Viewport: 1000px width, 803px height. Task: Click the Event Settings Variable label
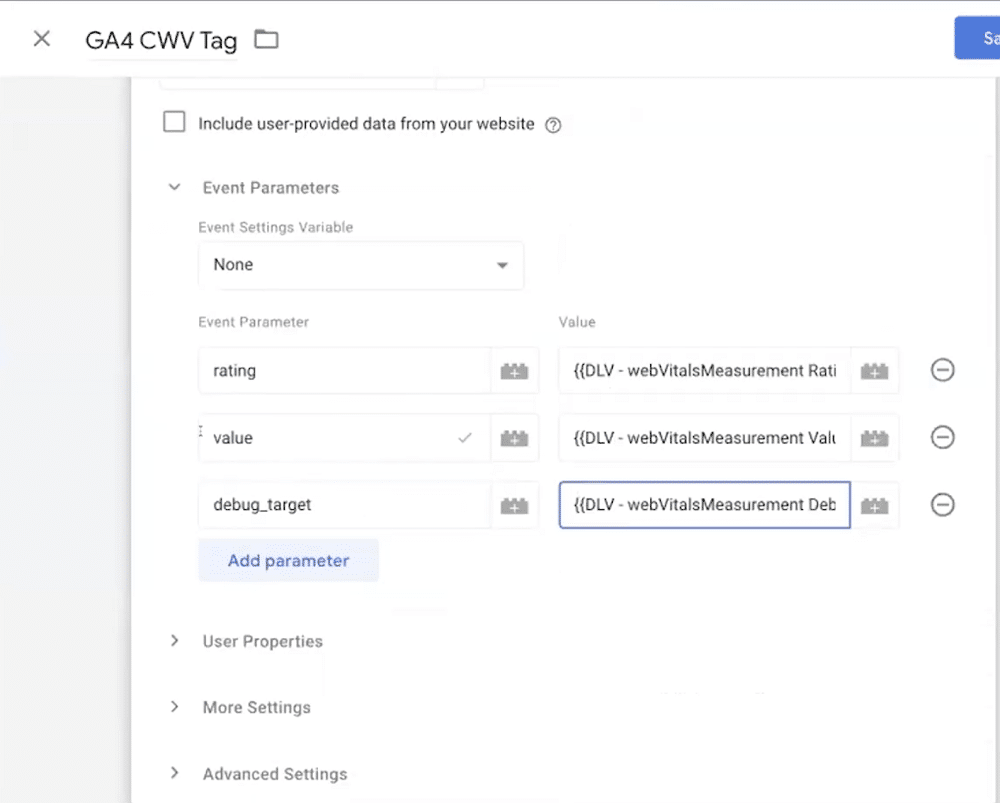tap(276, 227)
